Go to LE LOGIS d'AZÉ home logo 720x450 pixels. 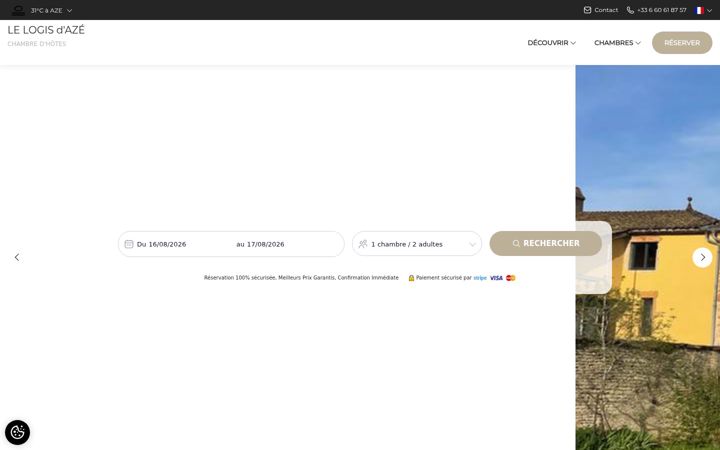pyautogui.click(x=46, y=30)
